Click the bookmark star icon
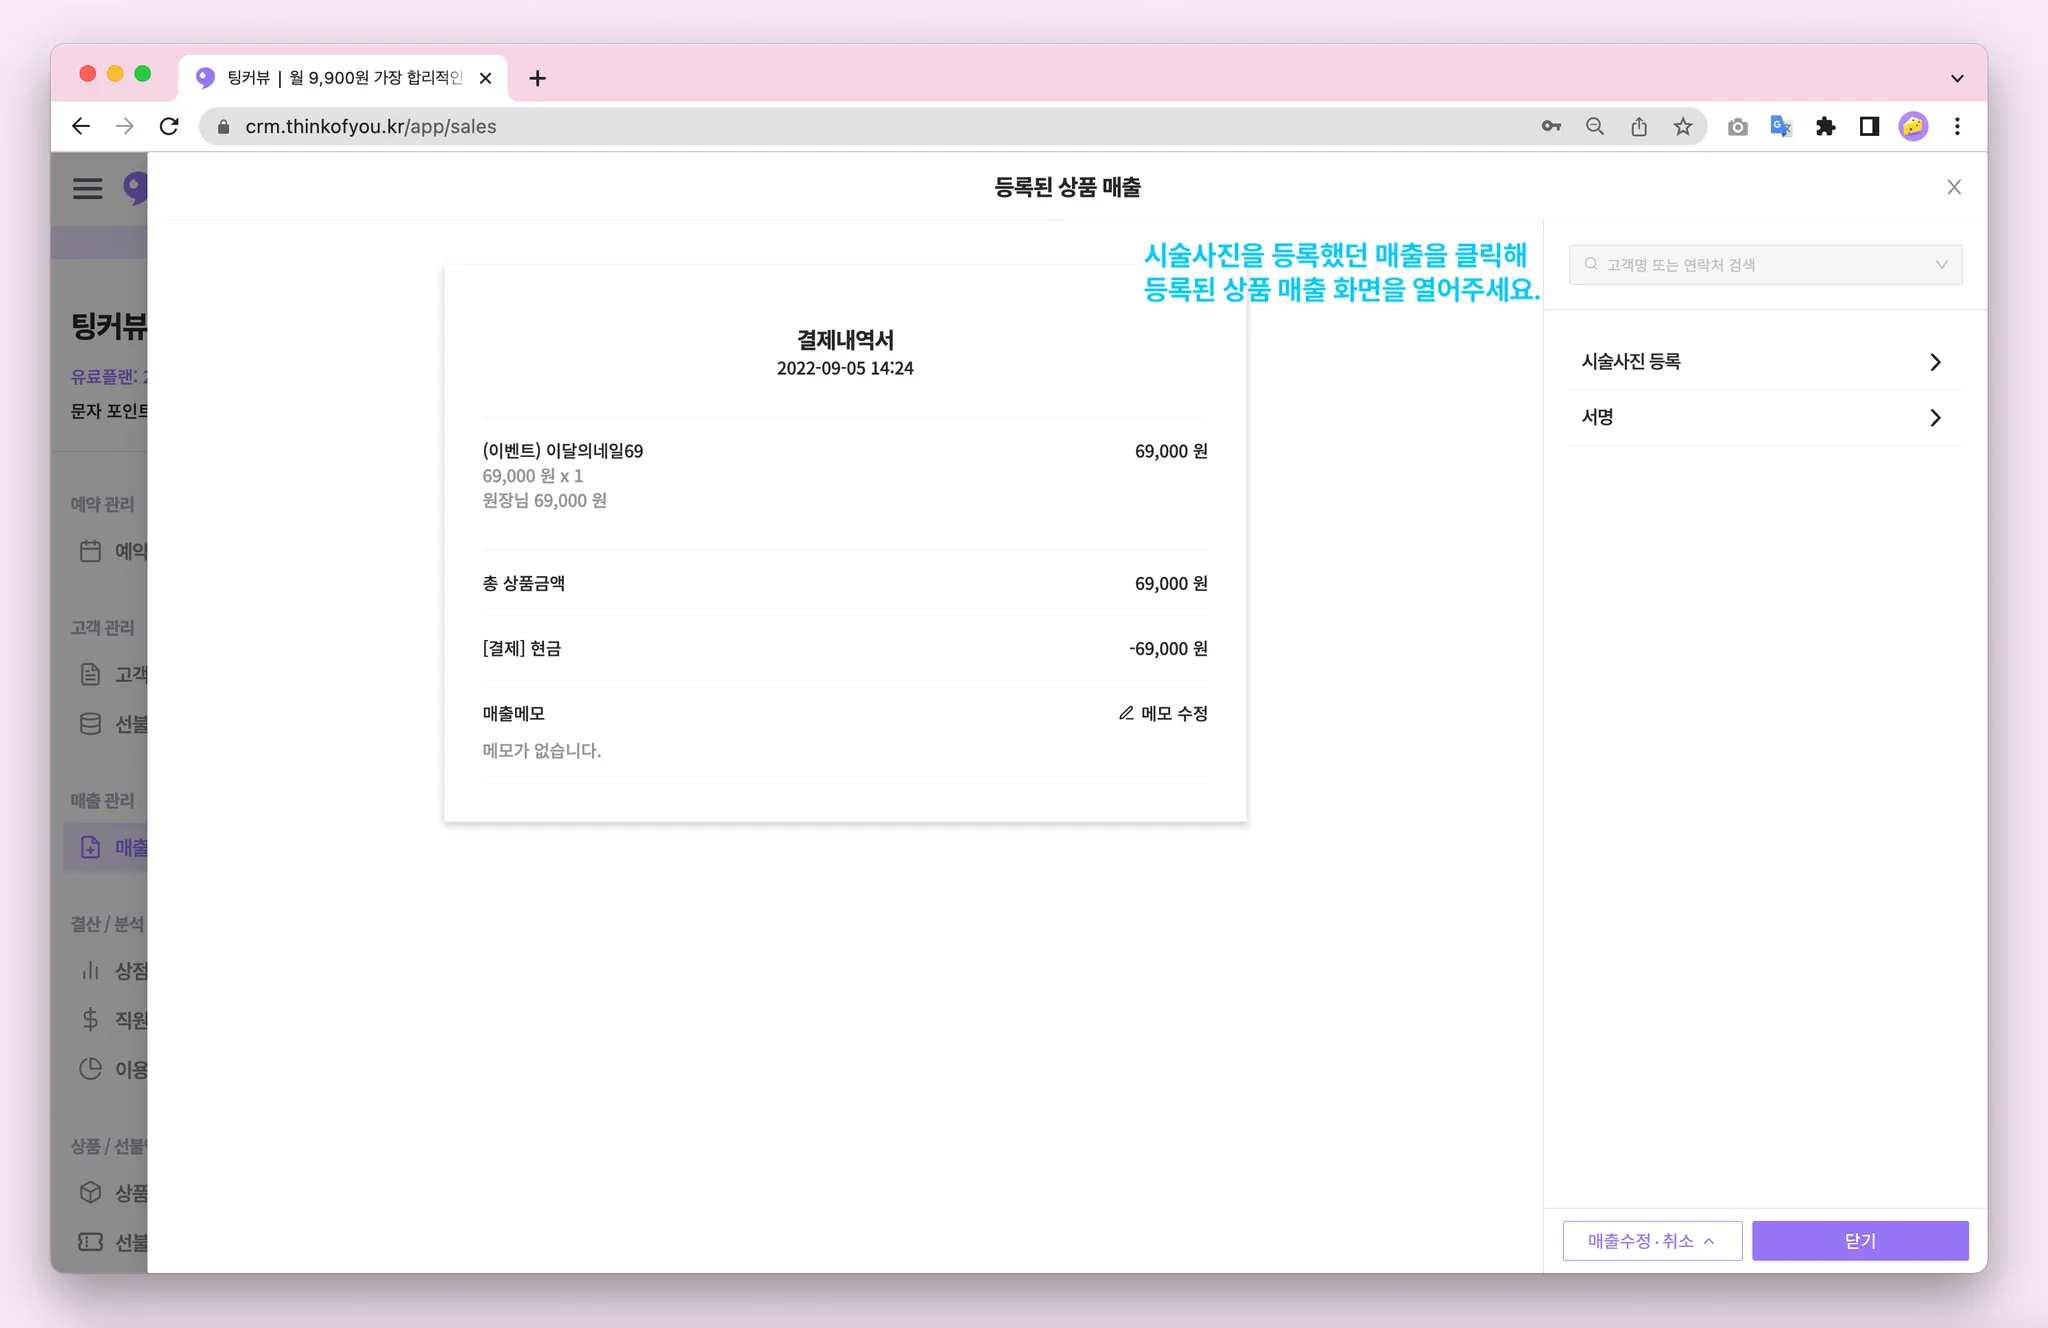Screen dimensions: 2048x1328 [1683, 126]
